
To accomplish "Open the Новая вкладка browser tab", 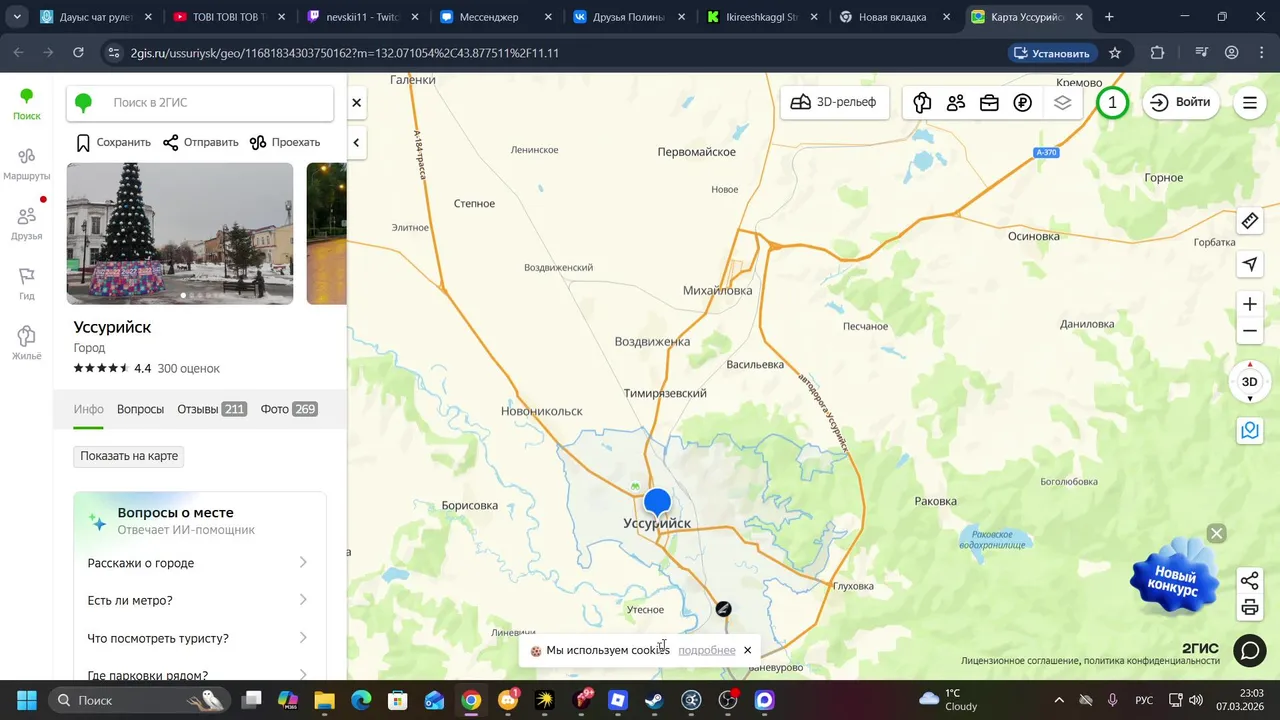I will (x=895, y=17).
